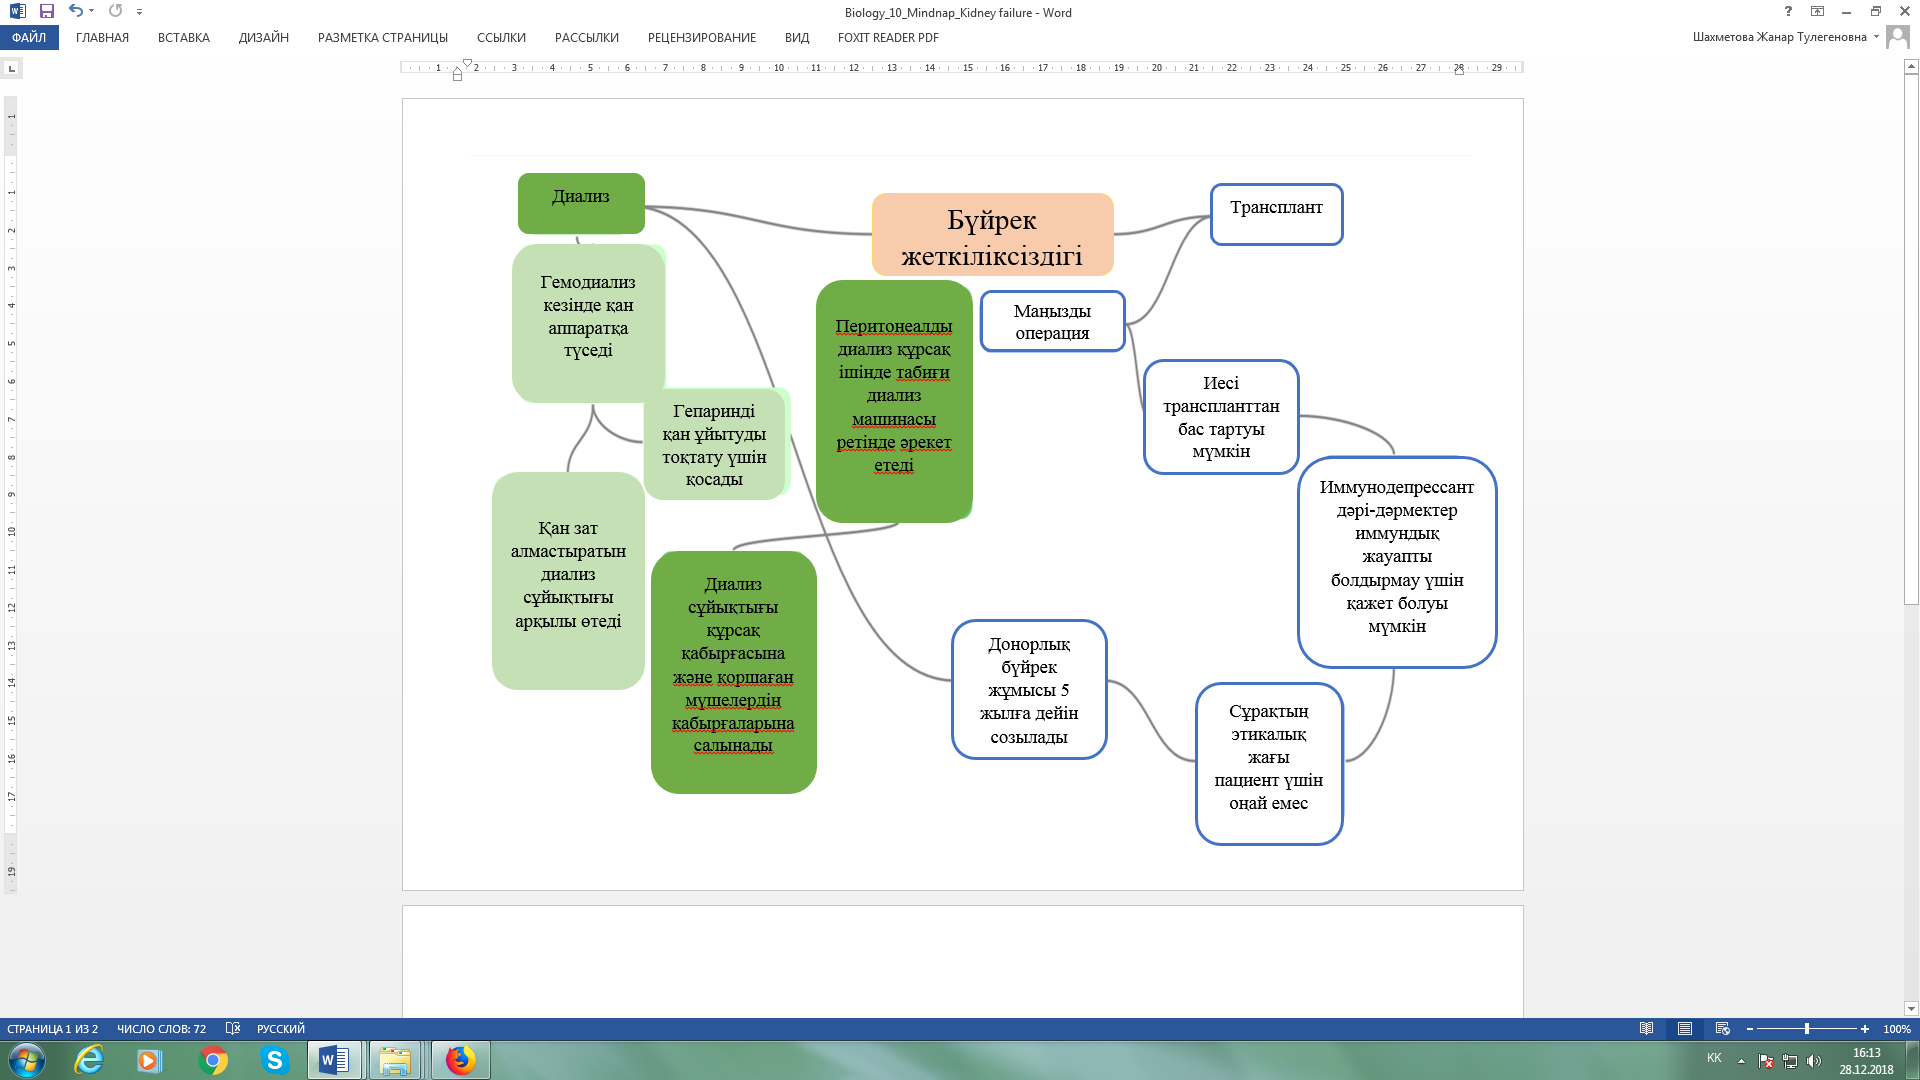The width and height of the screenshot is (1920, 1080).
Task: Click the zoom in plus icon
Action: point(1864,1029)
